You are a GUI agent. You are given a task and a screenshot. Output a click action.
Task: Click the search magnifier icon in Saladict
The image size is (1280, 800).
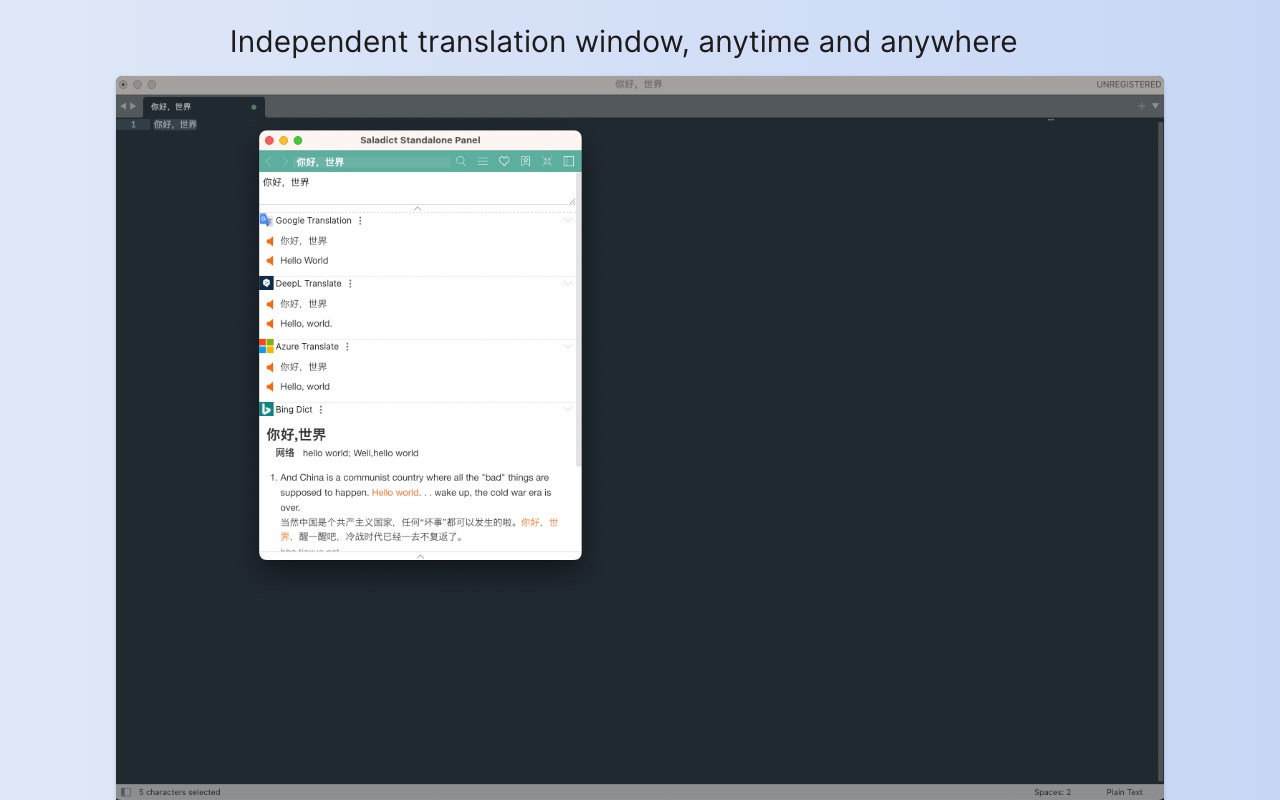coord(461,161)
